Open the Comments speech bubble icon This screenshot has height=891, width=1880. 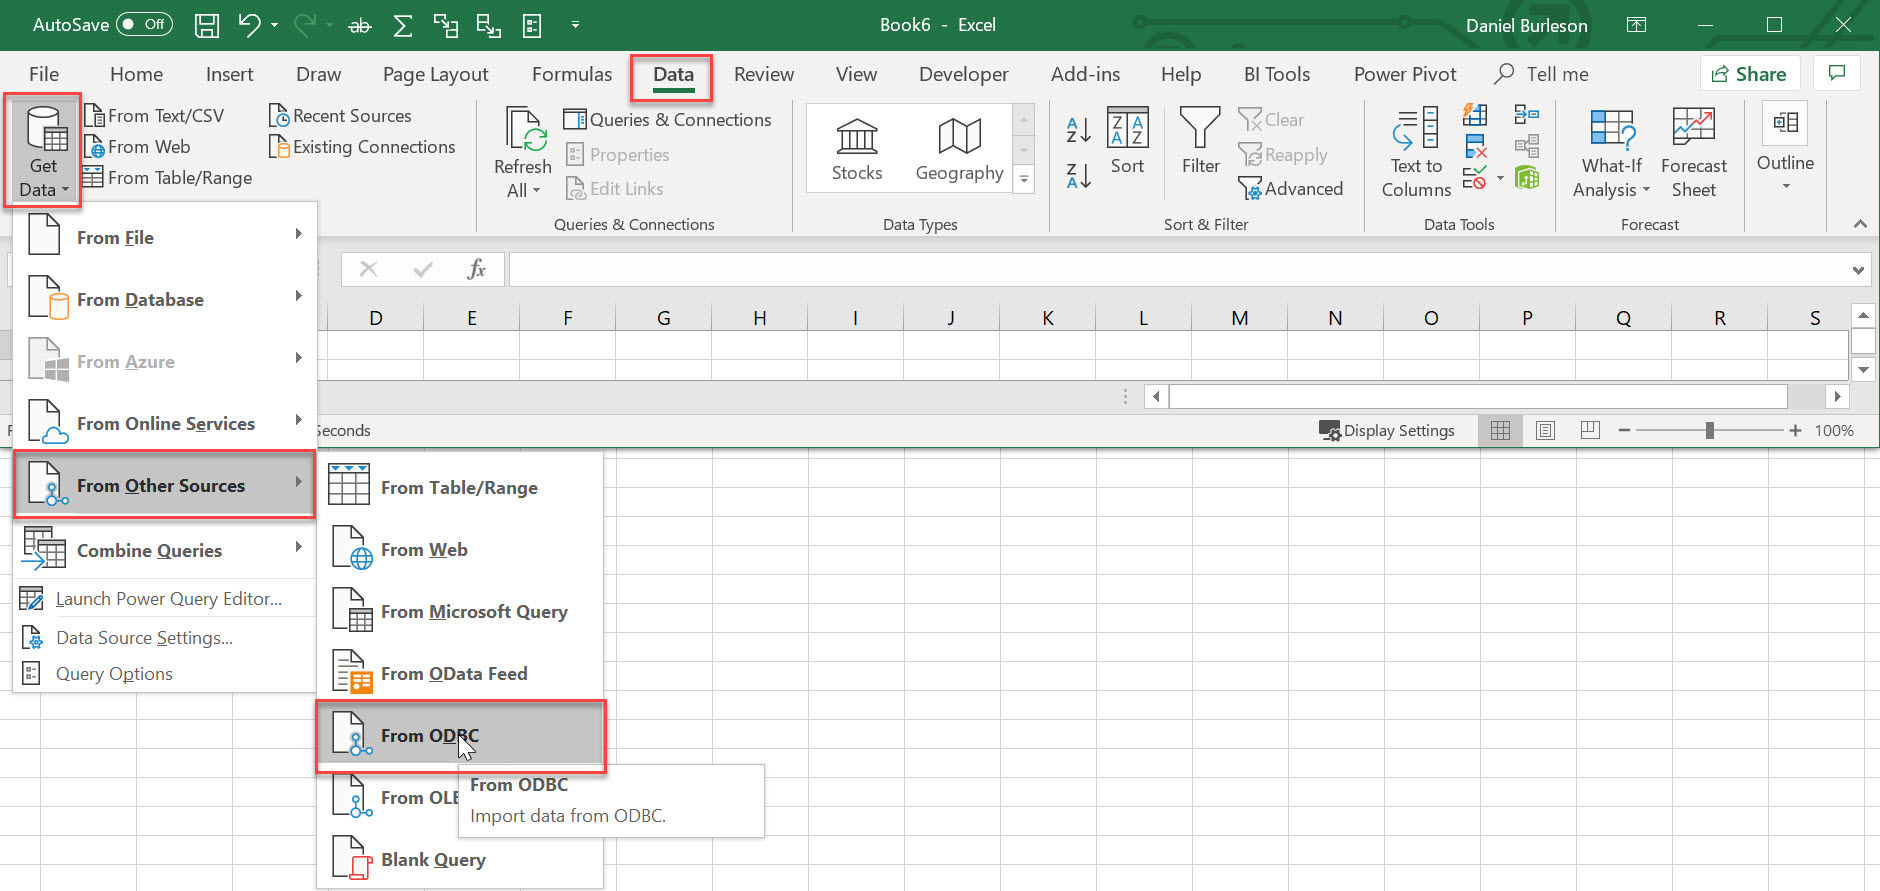coord(1837,73)
